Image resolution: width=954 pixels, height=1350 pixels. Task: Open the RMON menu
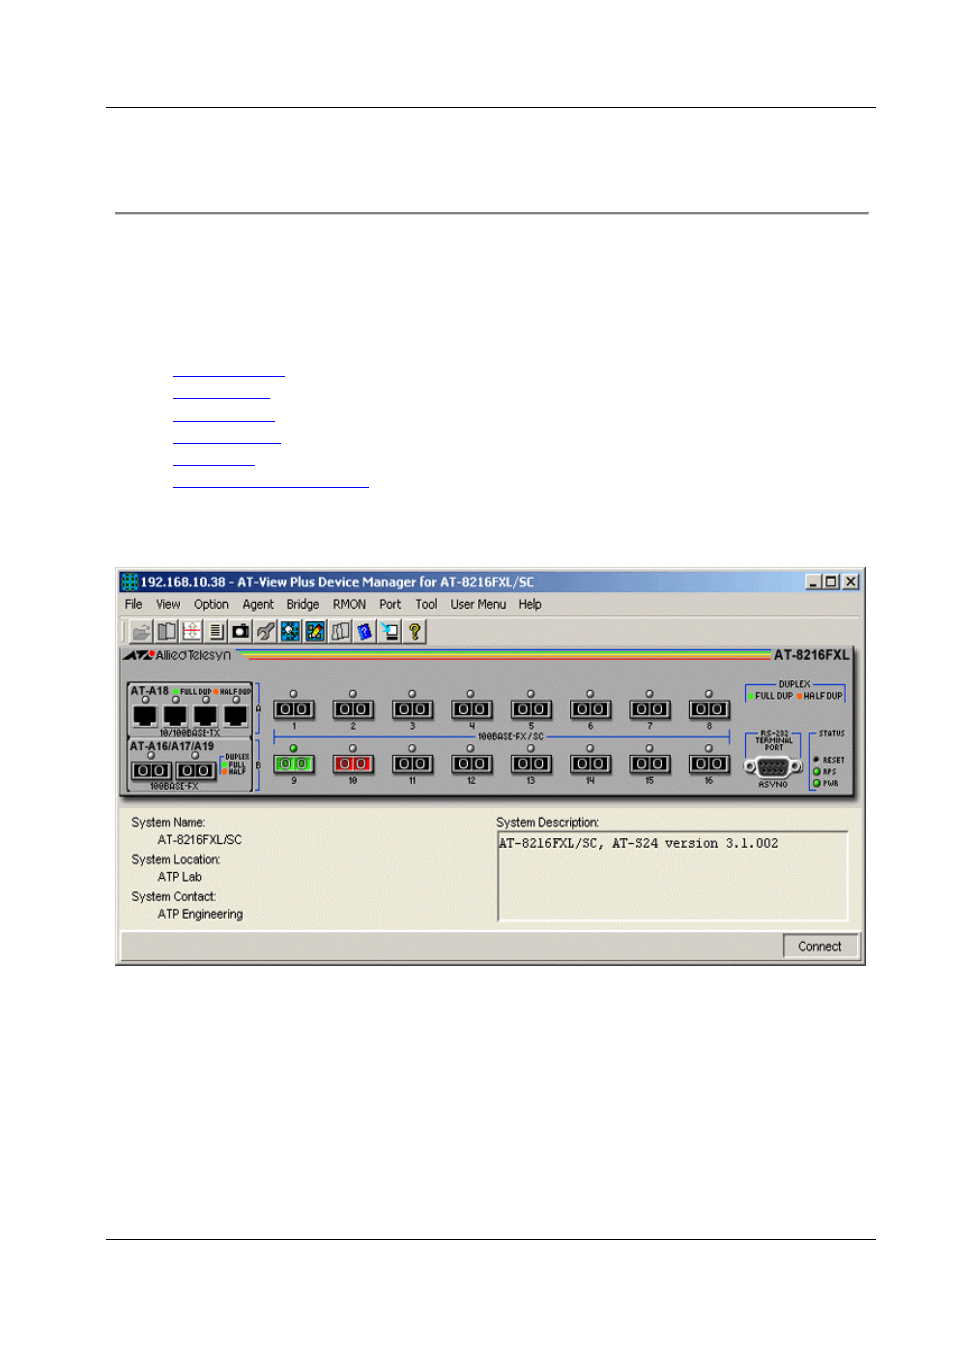[349, 605]
